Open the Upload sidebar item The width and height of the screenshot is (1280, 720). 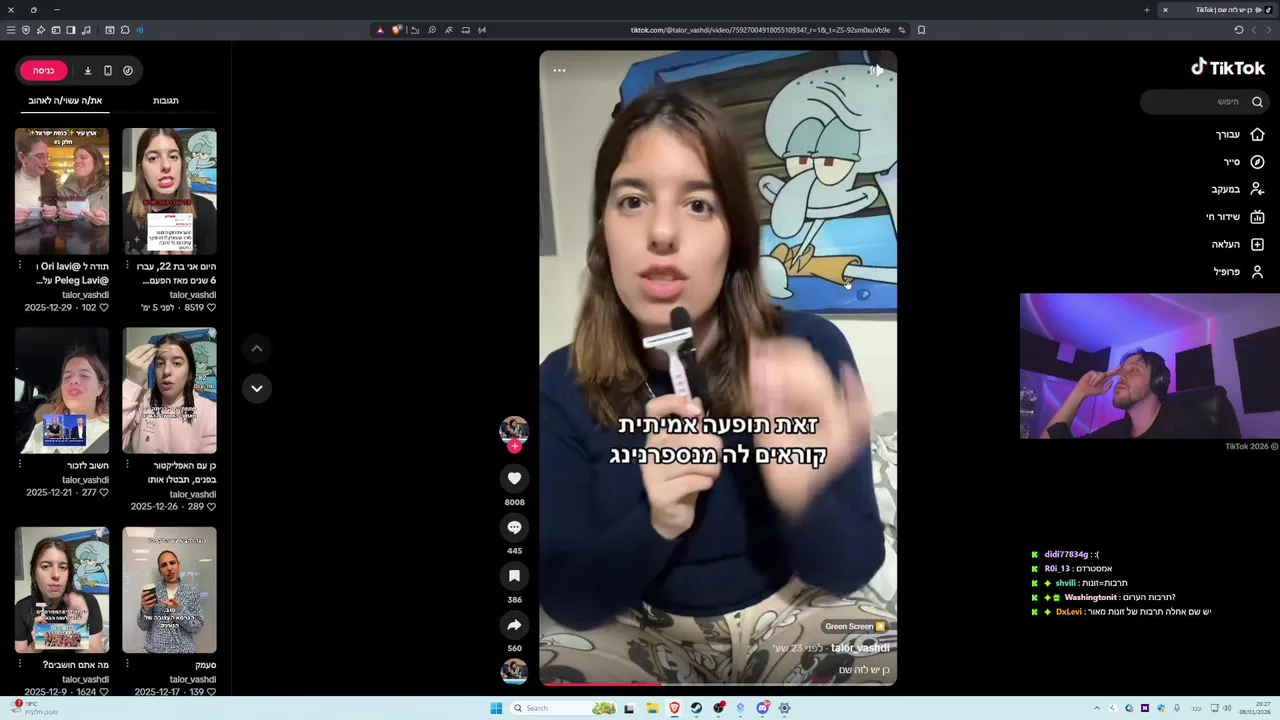[x=1238, y=244]
